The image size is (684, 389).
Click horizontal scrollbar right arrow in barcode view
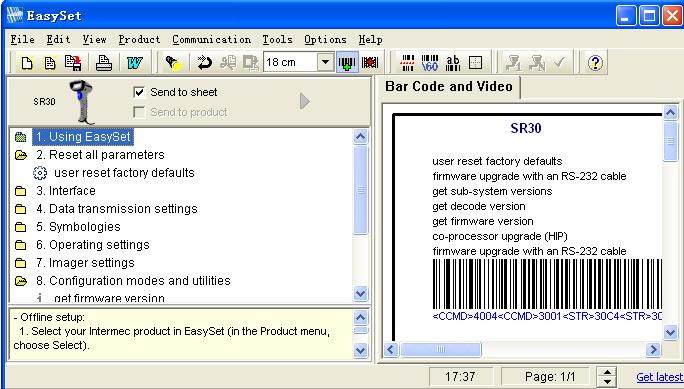[653, 349]
